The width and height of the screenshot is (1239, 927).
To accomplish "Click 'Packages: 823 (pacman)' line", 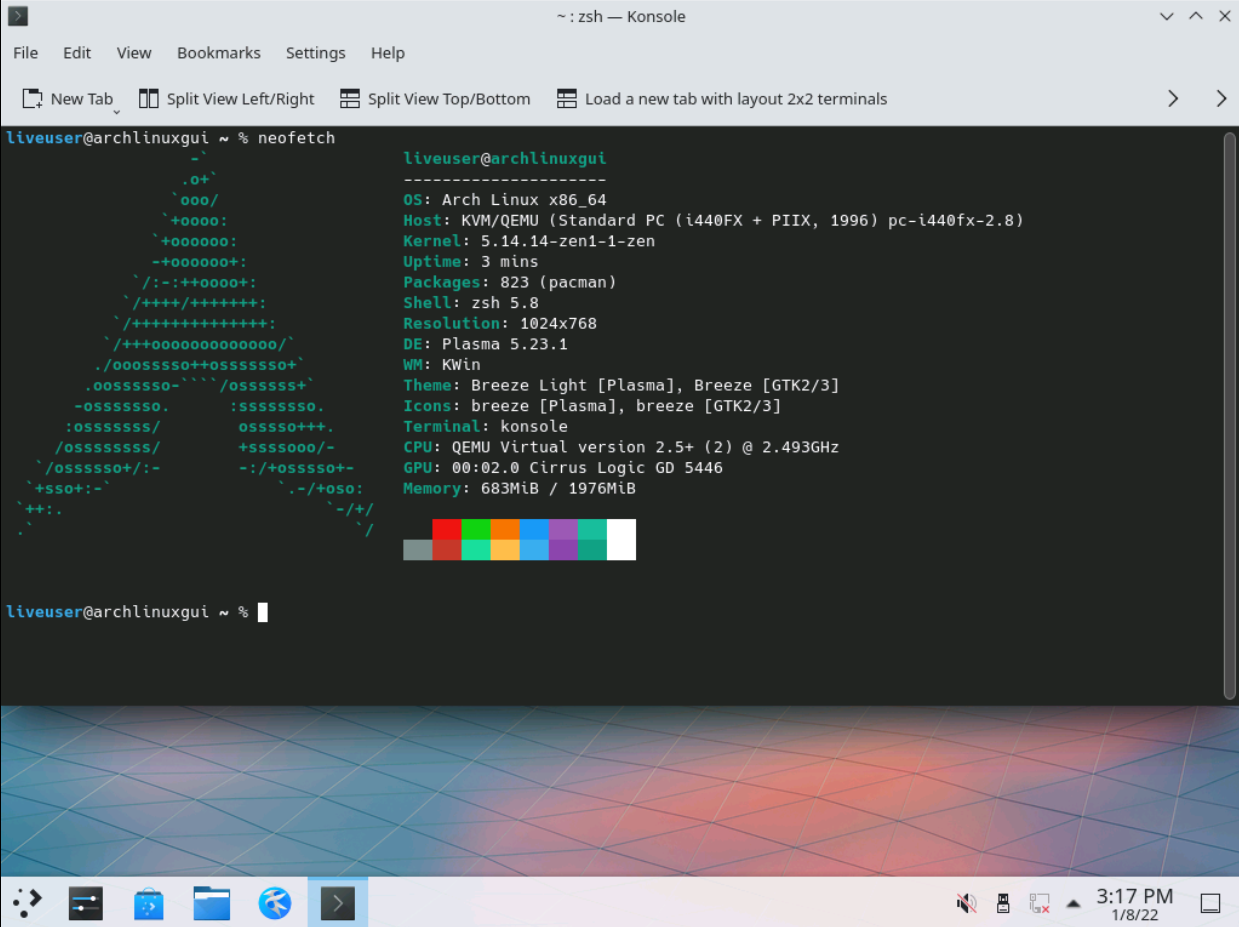I will pos(510,282).
